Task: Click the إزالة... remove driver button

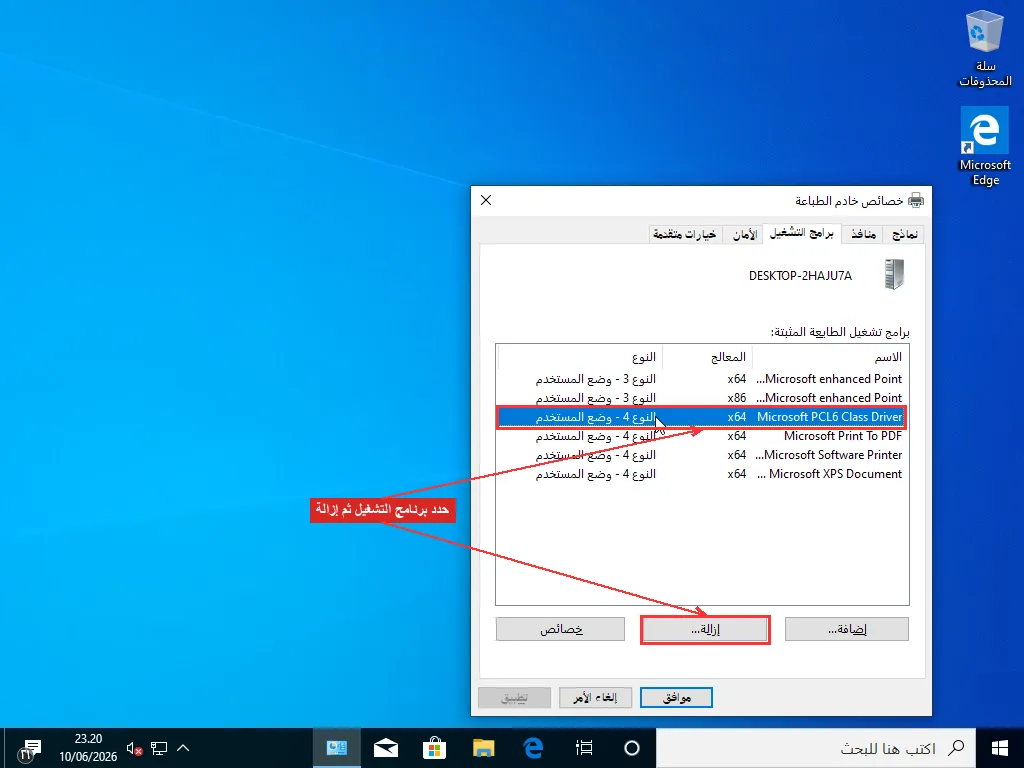Action: pos(705,630)
